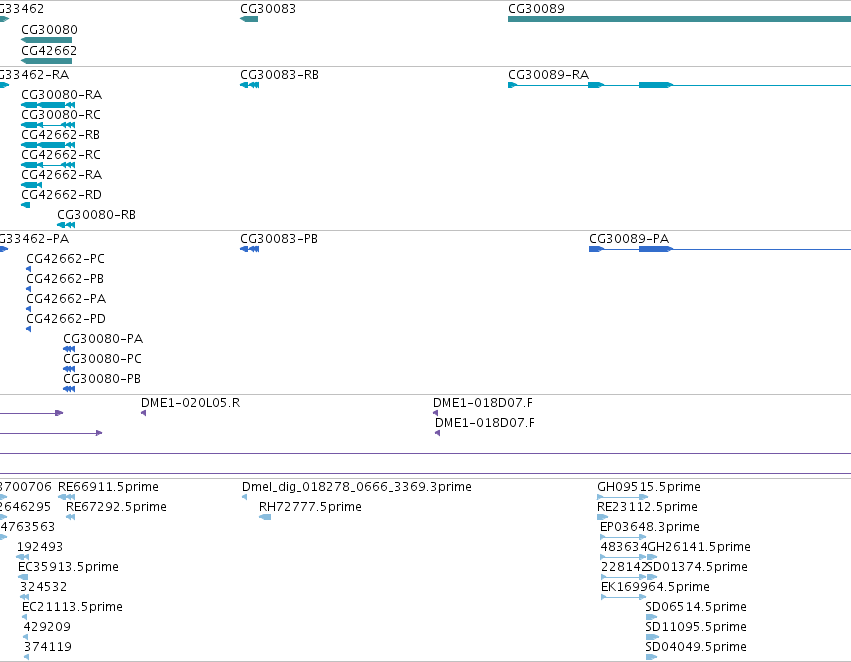Select EST feature 374119
The height and width of the screenshot is (662, 851).
47,648
